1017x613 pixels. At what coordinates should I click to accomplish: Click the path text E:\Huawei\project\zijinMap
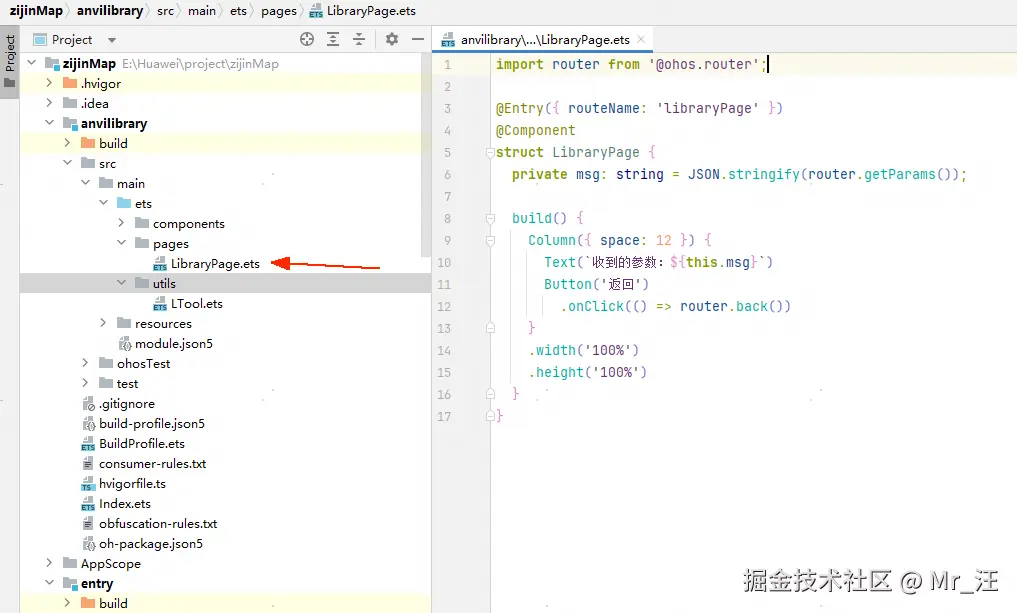click(x=200, y=64)
